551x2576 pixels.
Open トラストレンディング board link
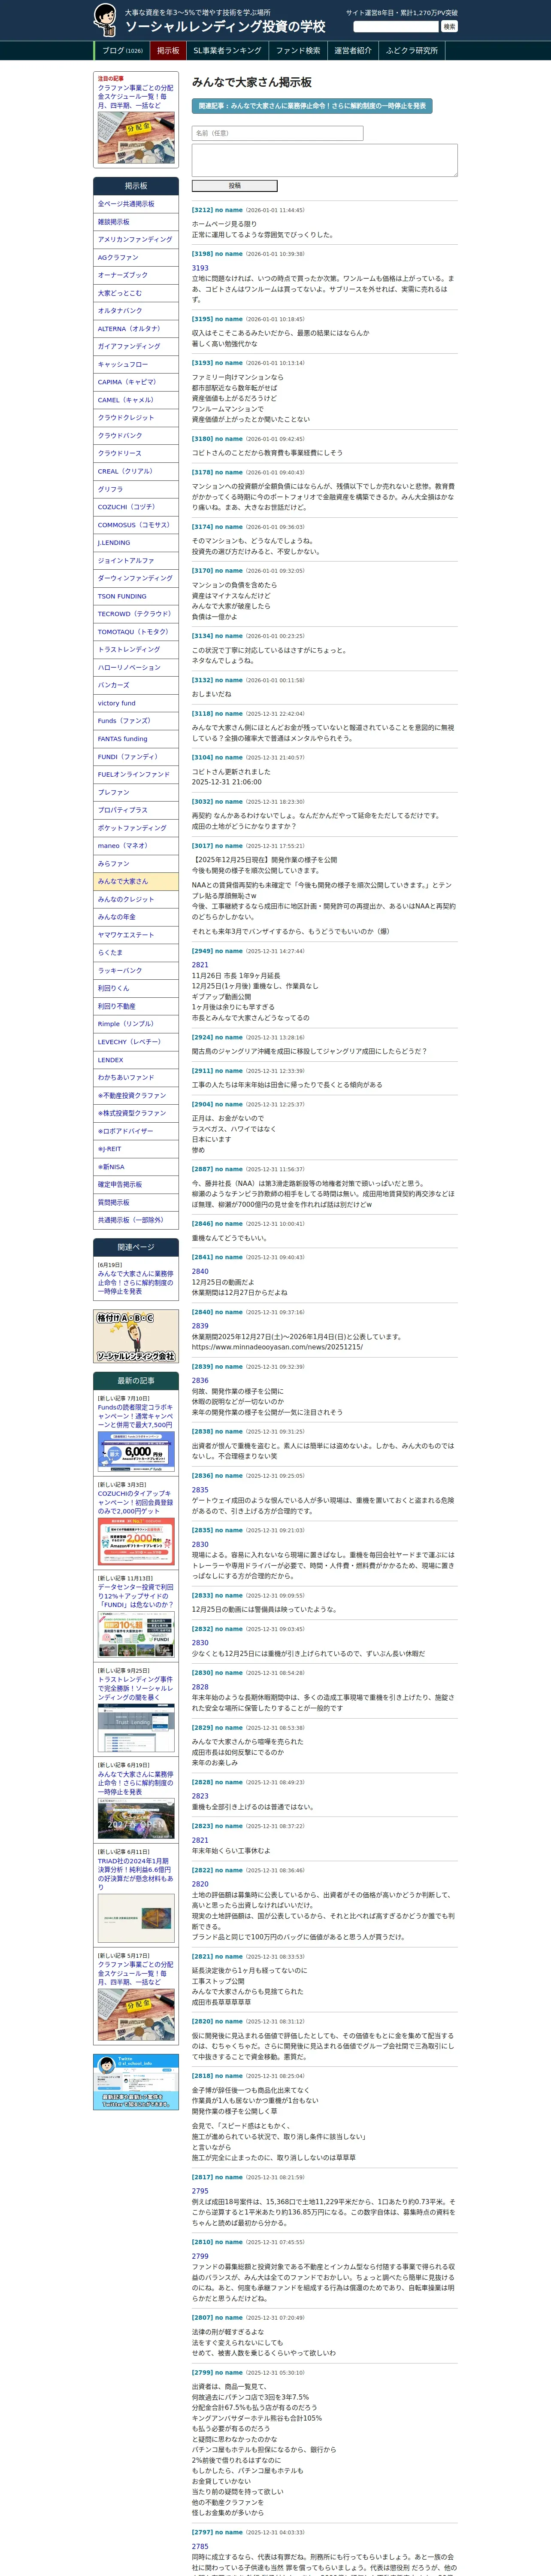(136, 650)
